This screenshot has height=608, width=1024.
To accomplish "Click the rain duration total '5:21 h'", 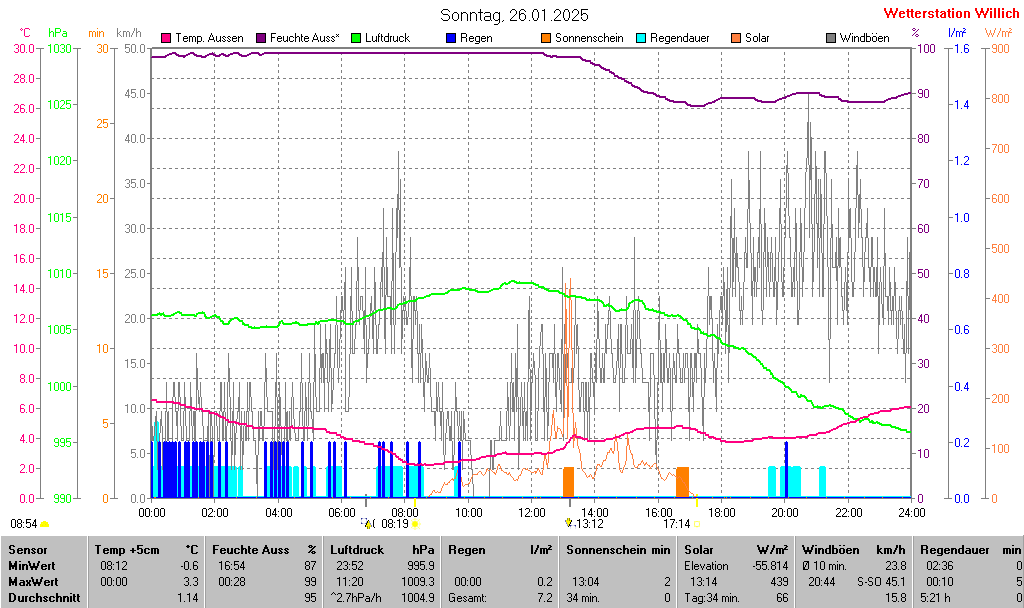I will pos(936,598).
